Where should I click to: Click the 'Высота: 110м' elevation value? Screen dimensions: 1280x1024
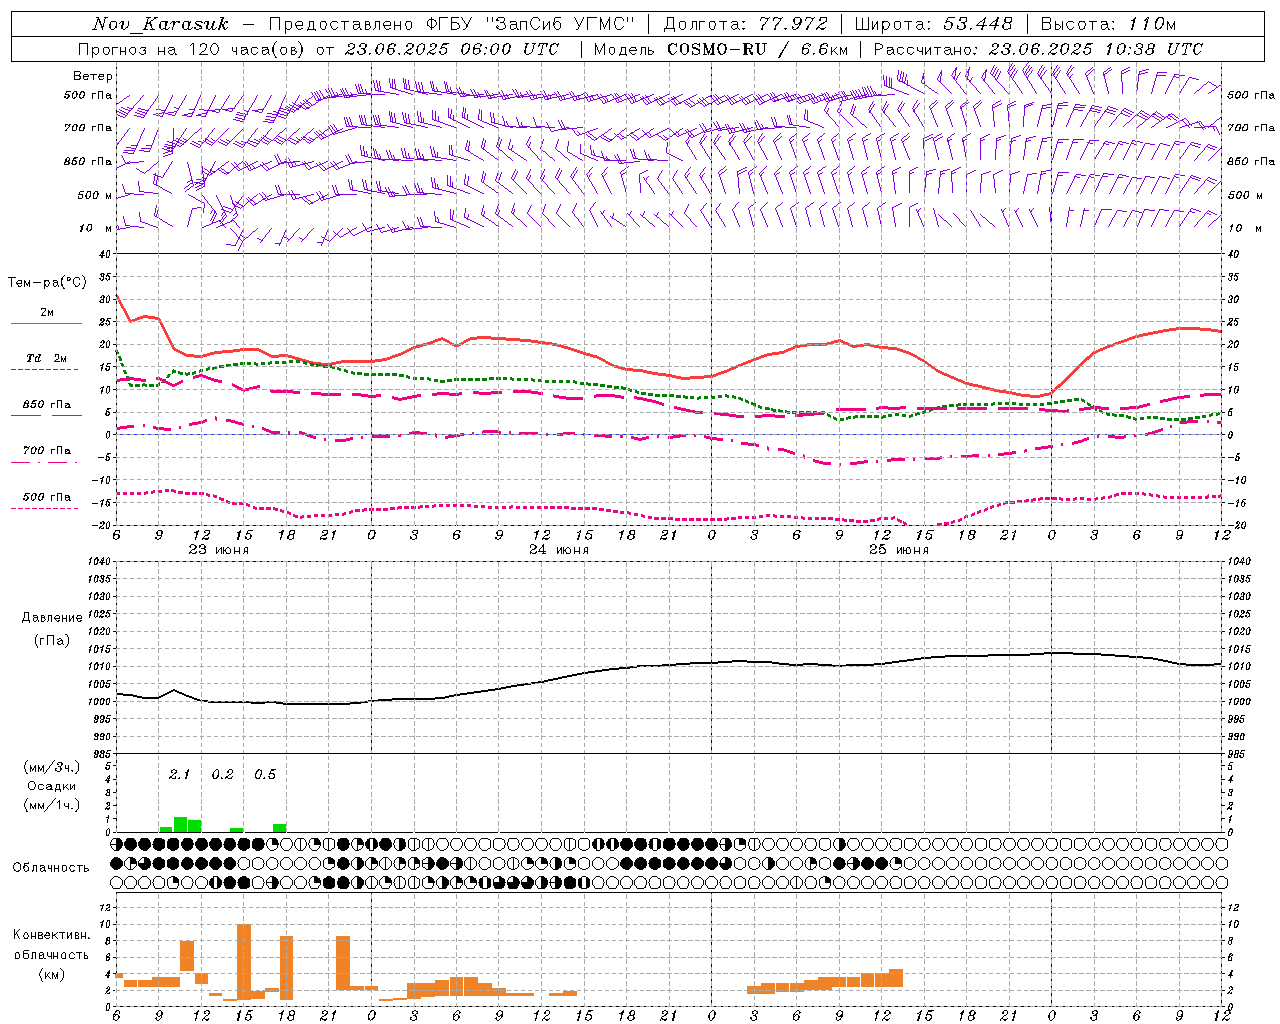click(1109, 24)
